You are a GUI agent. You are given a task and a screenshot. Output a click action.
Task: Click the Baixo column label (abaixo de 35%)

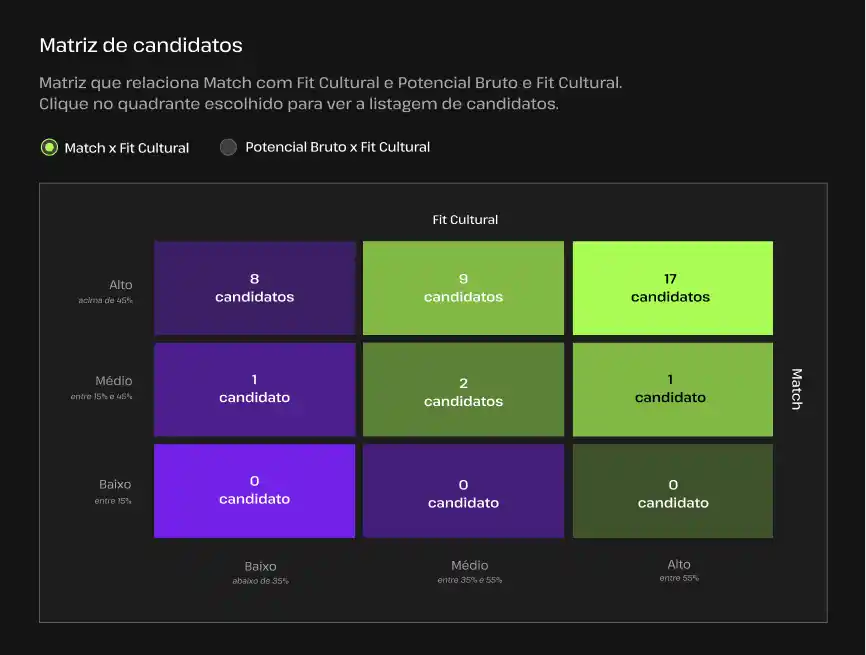(x=260, y=567)
